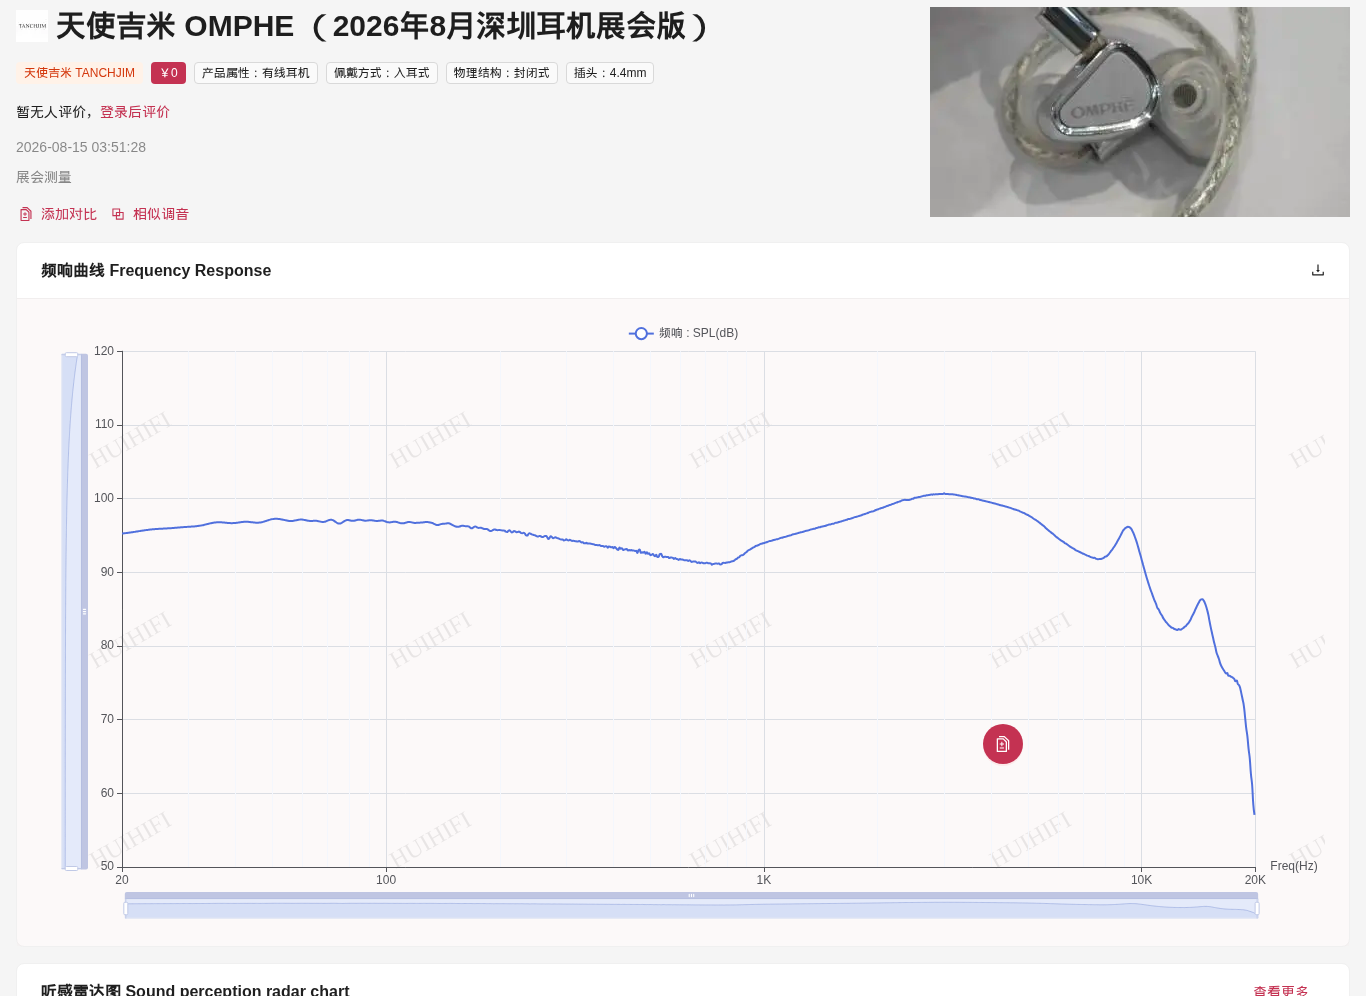
Task: Click the 暂无人评价 text
Action: pyautogui.click(x=54, y=112)
